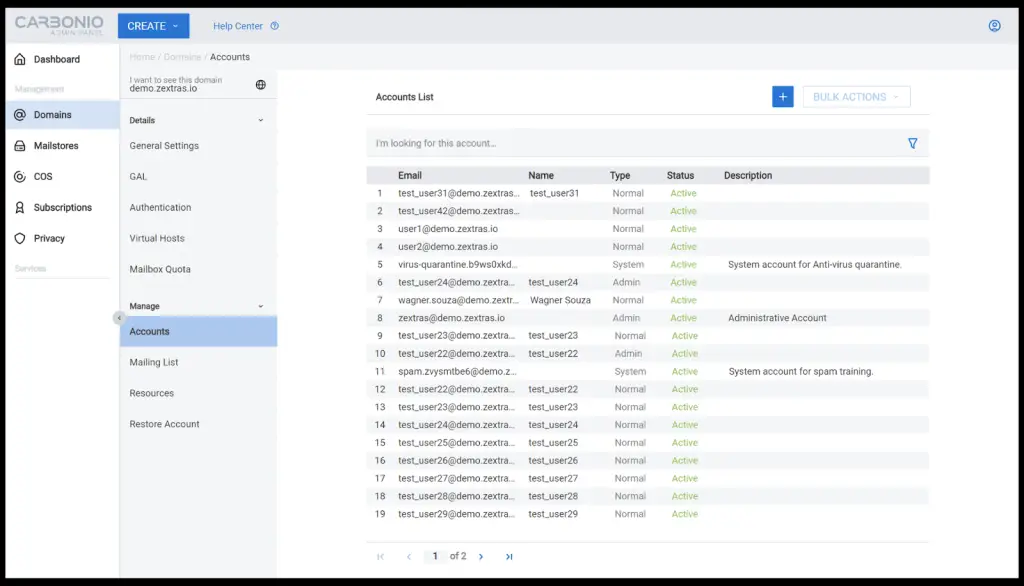Click the Home breadcrumb link
The width and height of the screenshot is (1024, 586).
(142, 57)
